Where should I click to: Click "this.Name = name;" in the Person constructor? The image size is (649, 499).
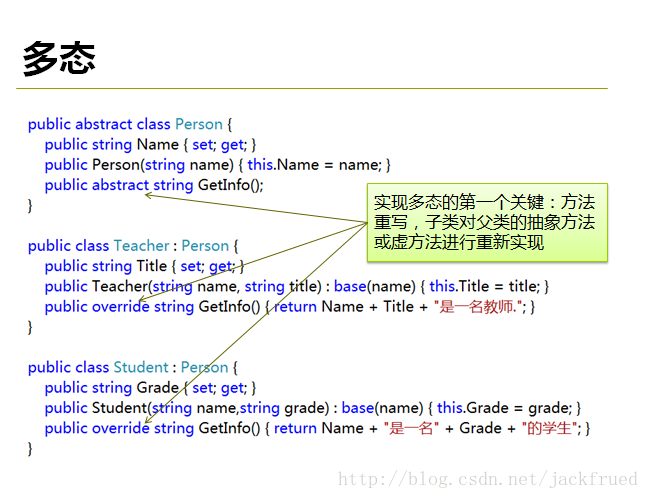(x=315, y=165)
